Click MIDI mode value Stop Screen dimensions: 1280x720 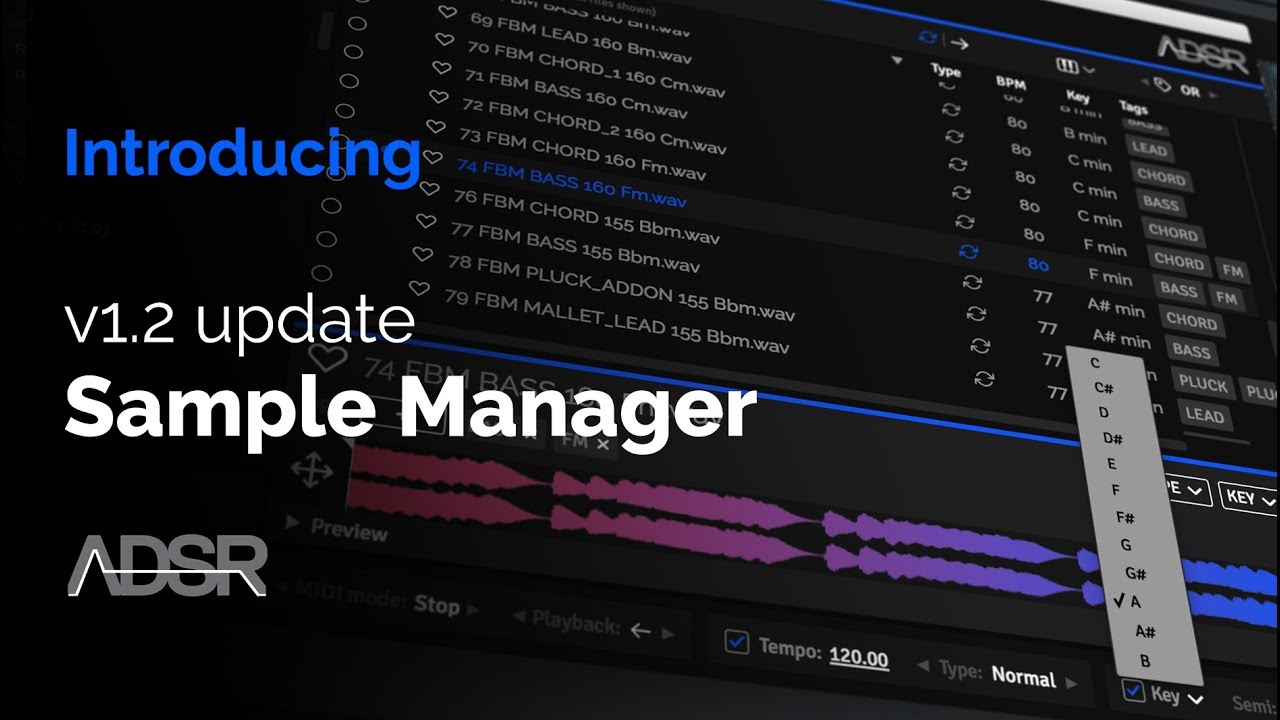(x=436, y=605)
